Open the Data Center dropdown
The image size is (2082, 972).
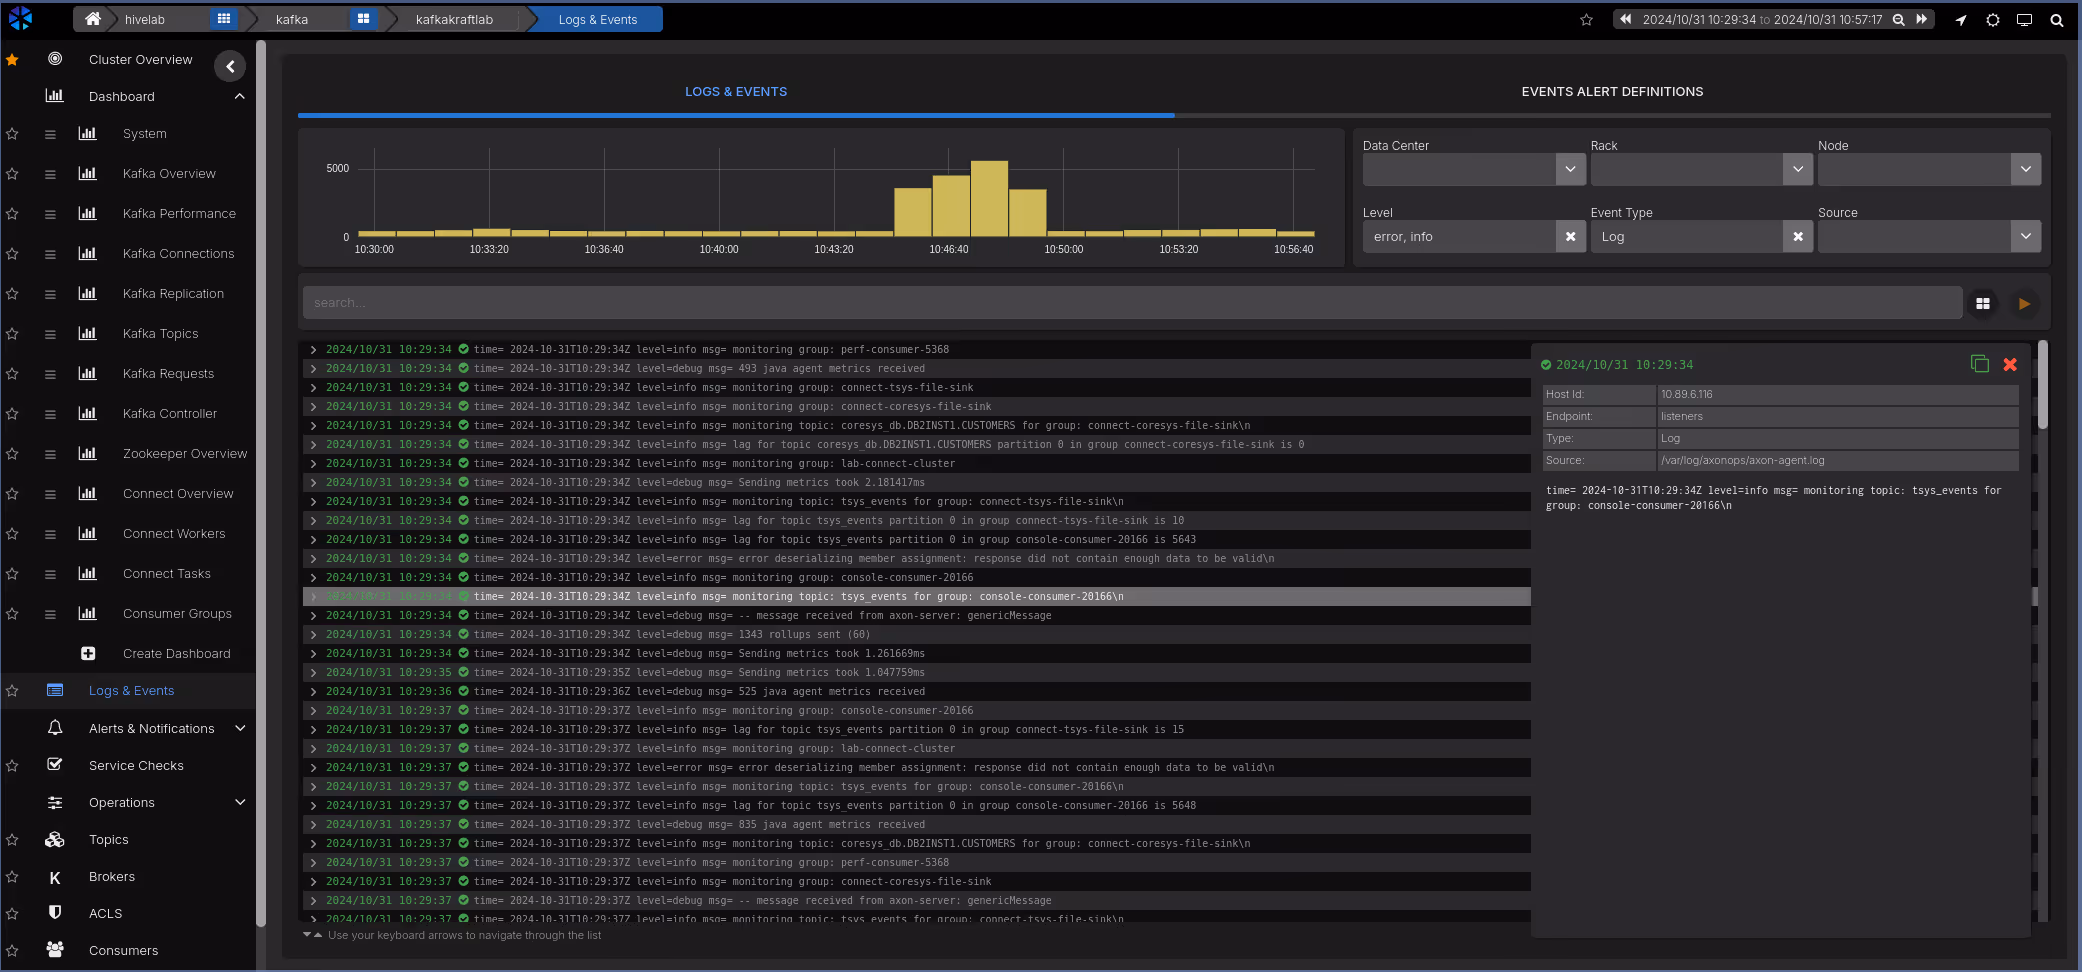coord(1570,169)
